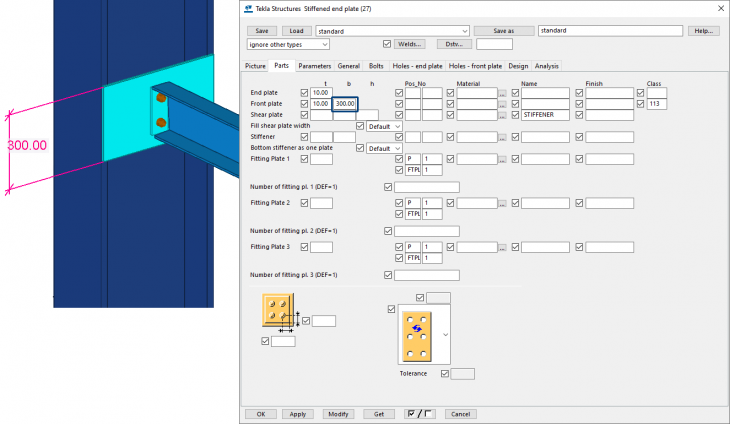Click the check-all toggle icon beside Get button

coord(419,414)
